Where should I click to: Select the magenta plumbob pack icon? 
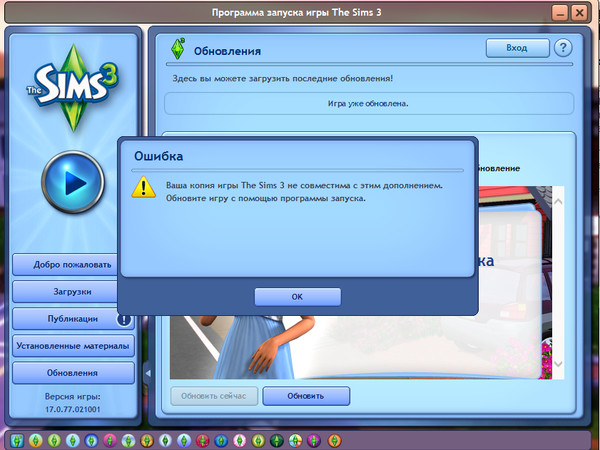[x=110, y=440]
